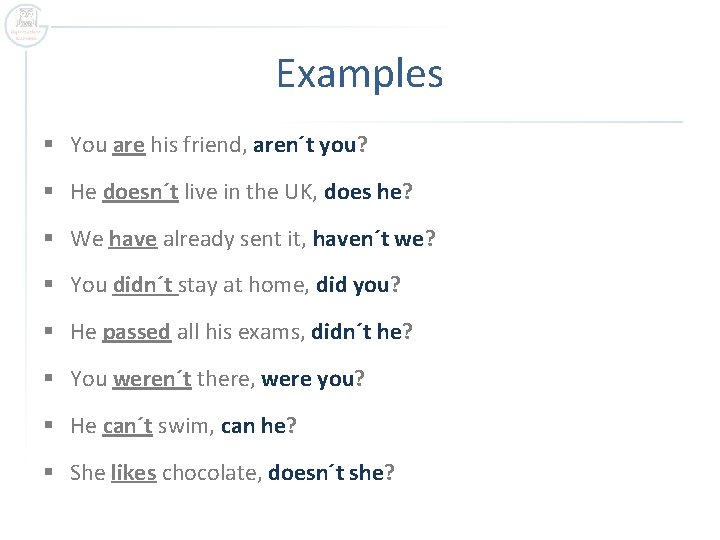Click the bold tag 'aren´t you'
This screenshot has height=540, width=720.
pyautogui.click(x=304, y=146)
